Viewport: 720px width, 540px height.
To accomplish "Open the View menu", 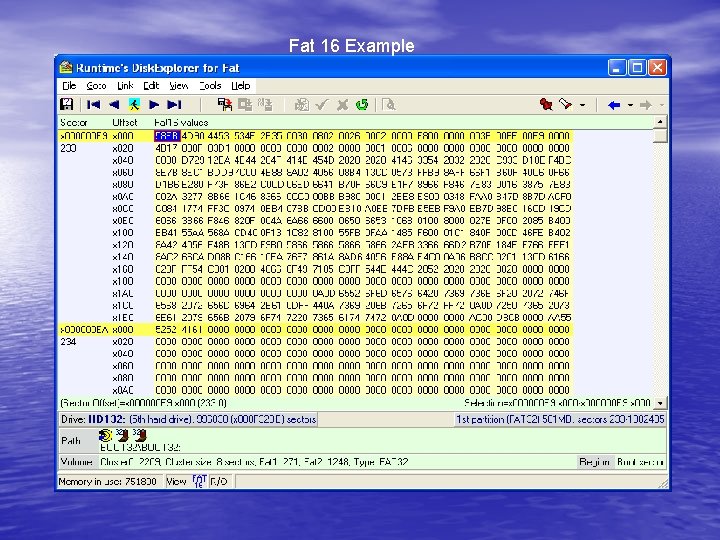I will pyautogui.click(x=179, y=86).
